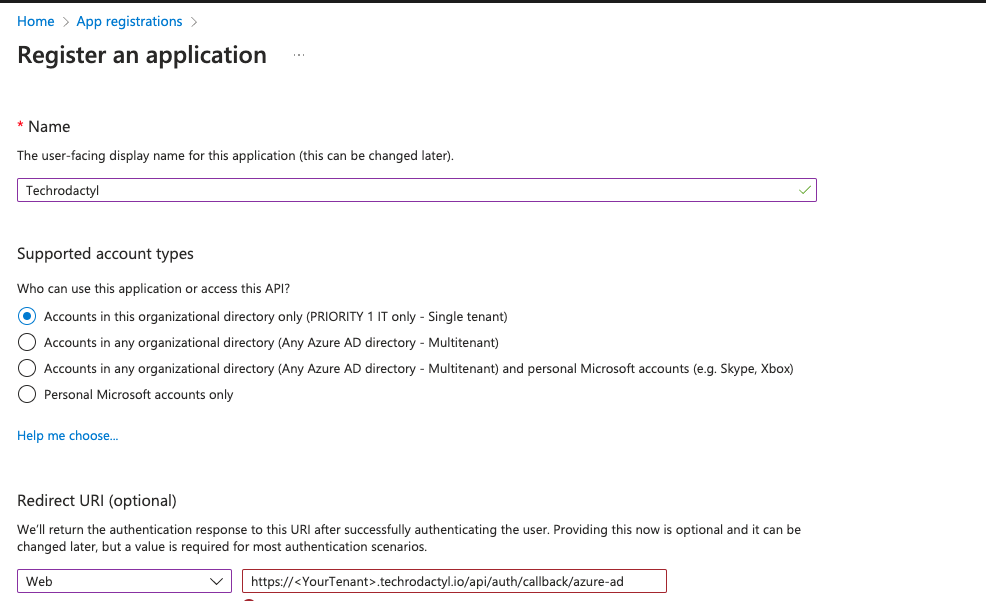
Task: Click the ellipsis beside Register an application
Action: point(298,57)
